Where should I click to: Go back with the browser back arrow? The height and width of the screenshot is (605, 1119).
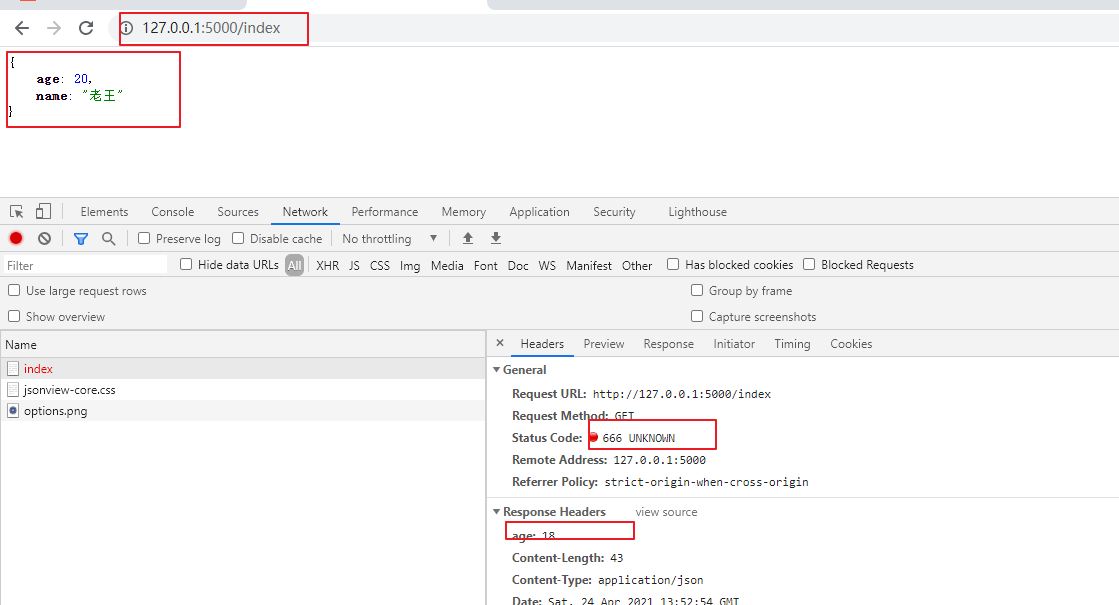[x=22, y=28]
